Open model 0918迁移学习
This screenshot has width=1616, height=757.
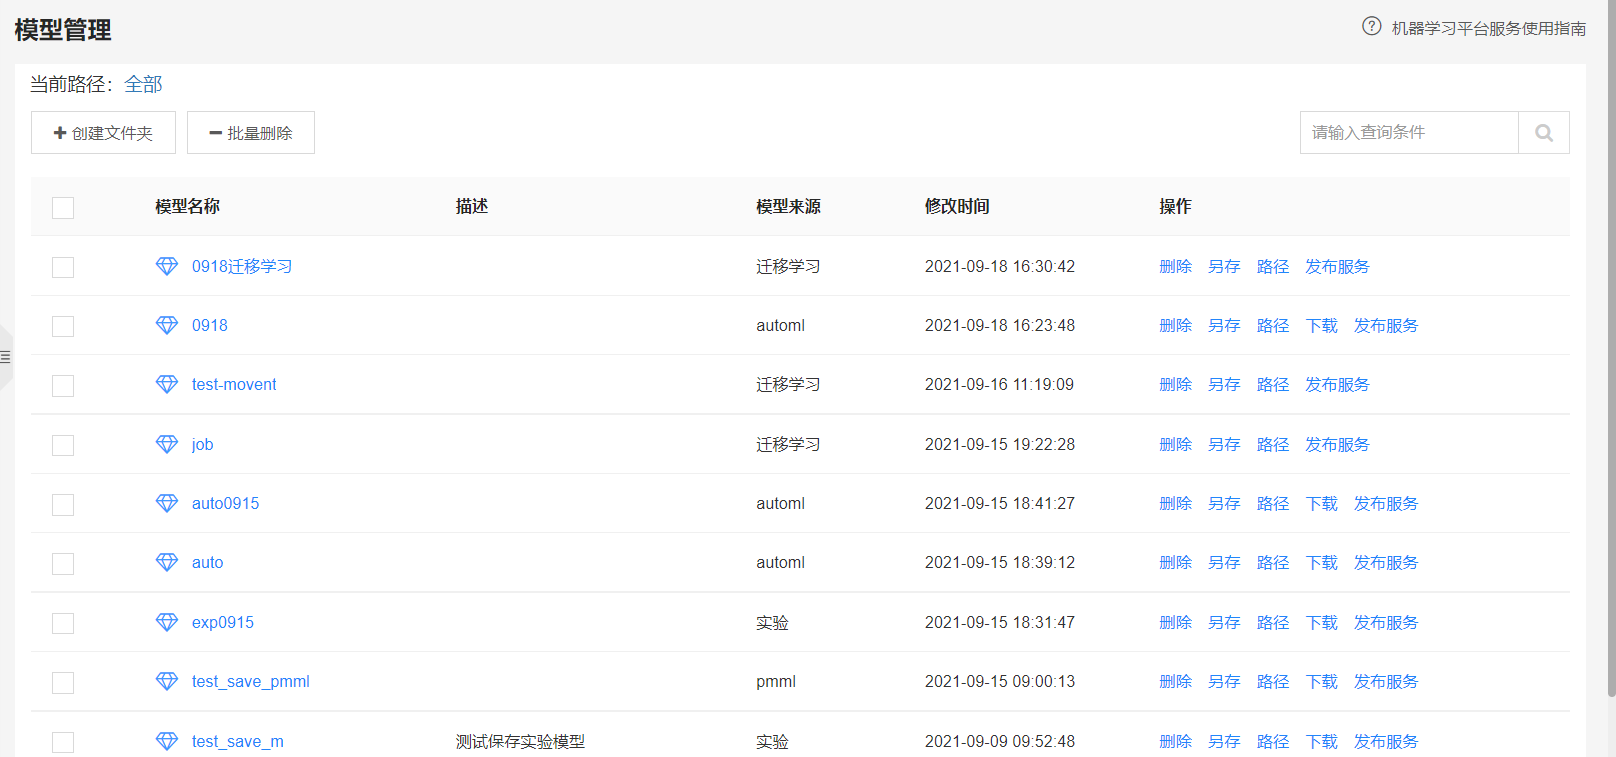(242, 266)
